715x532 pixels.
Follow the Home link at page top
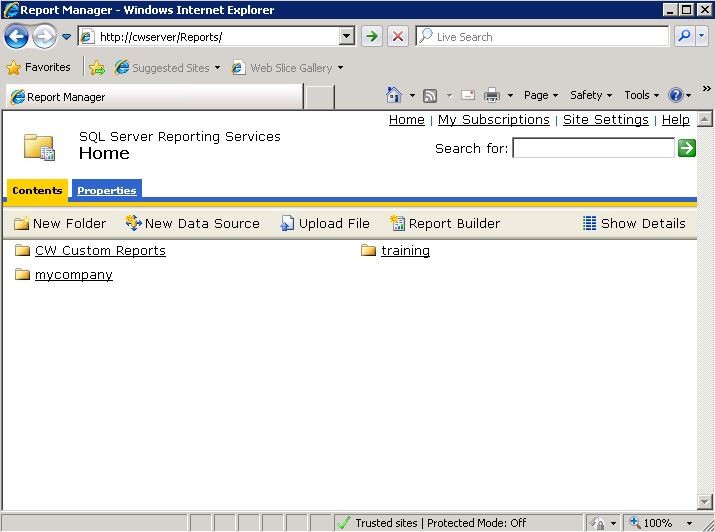click(407, 119)
